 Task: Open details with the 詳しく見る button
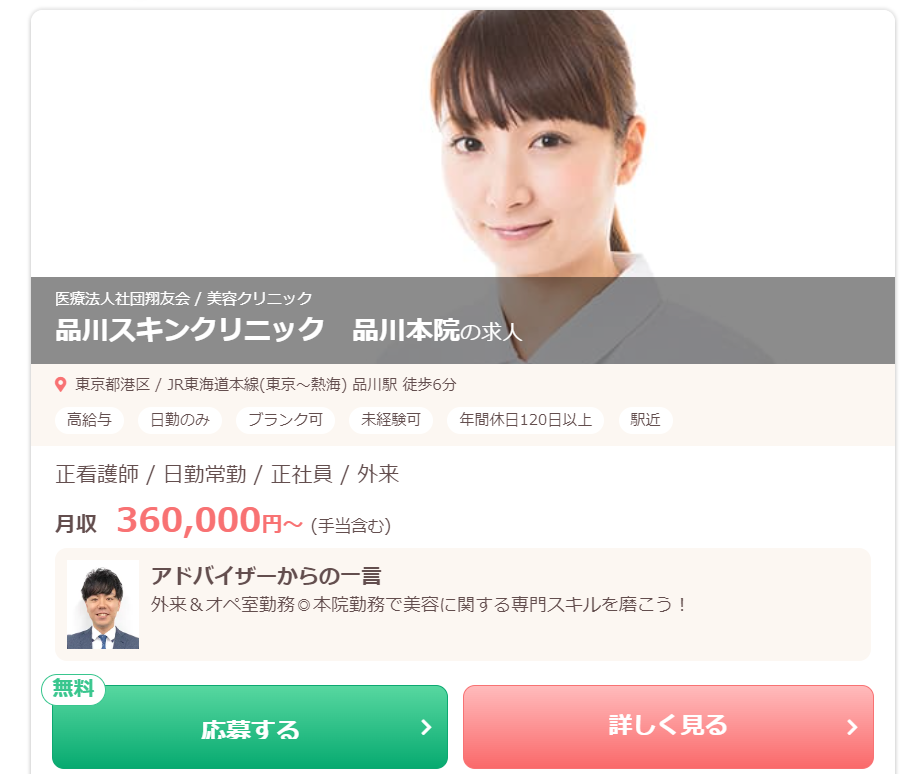(668, 727)
